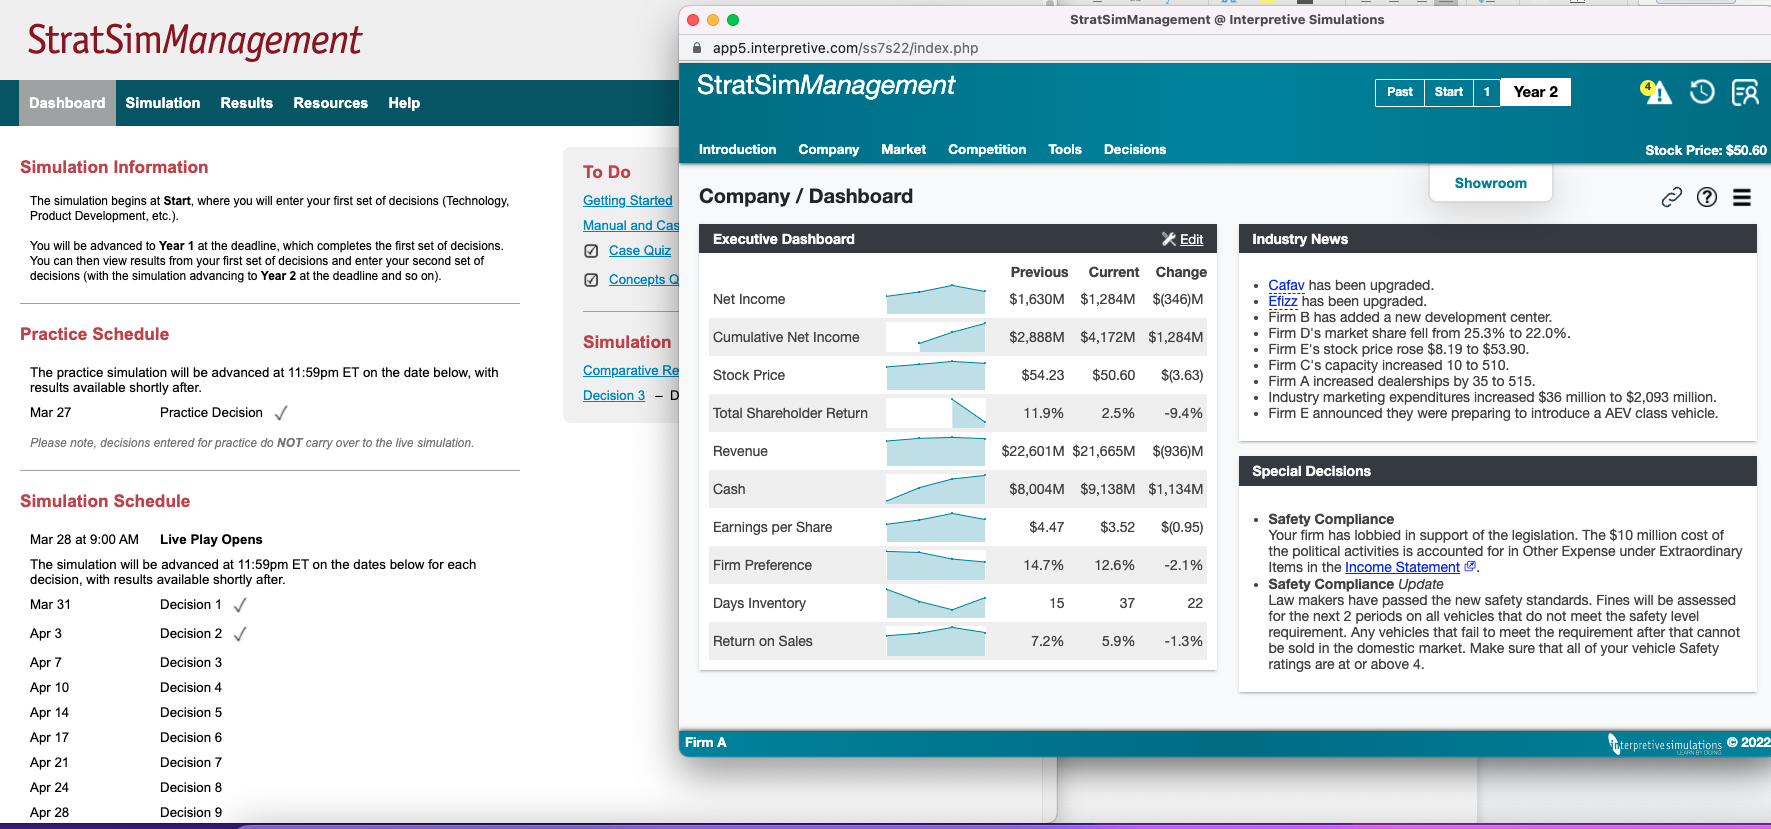Click the Cumulative Net Income row label
Screen dimensions: 1771x829
tap(786, 337)
